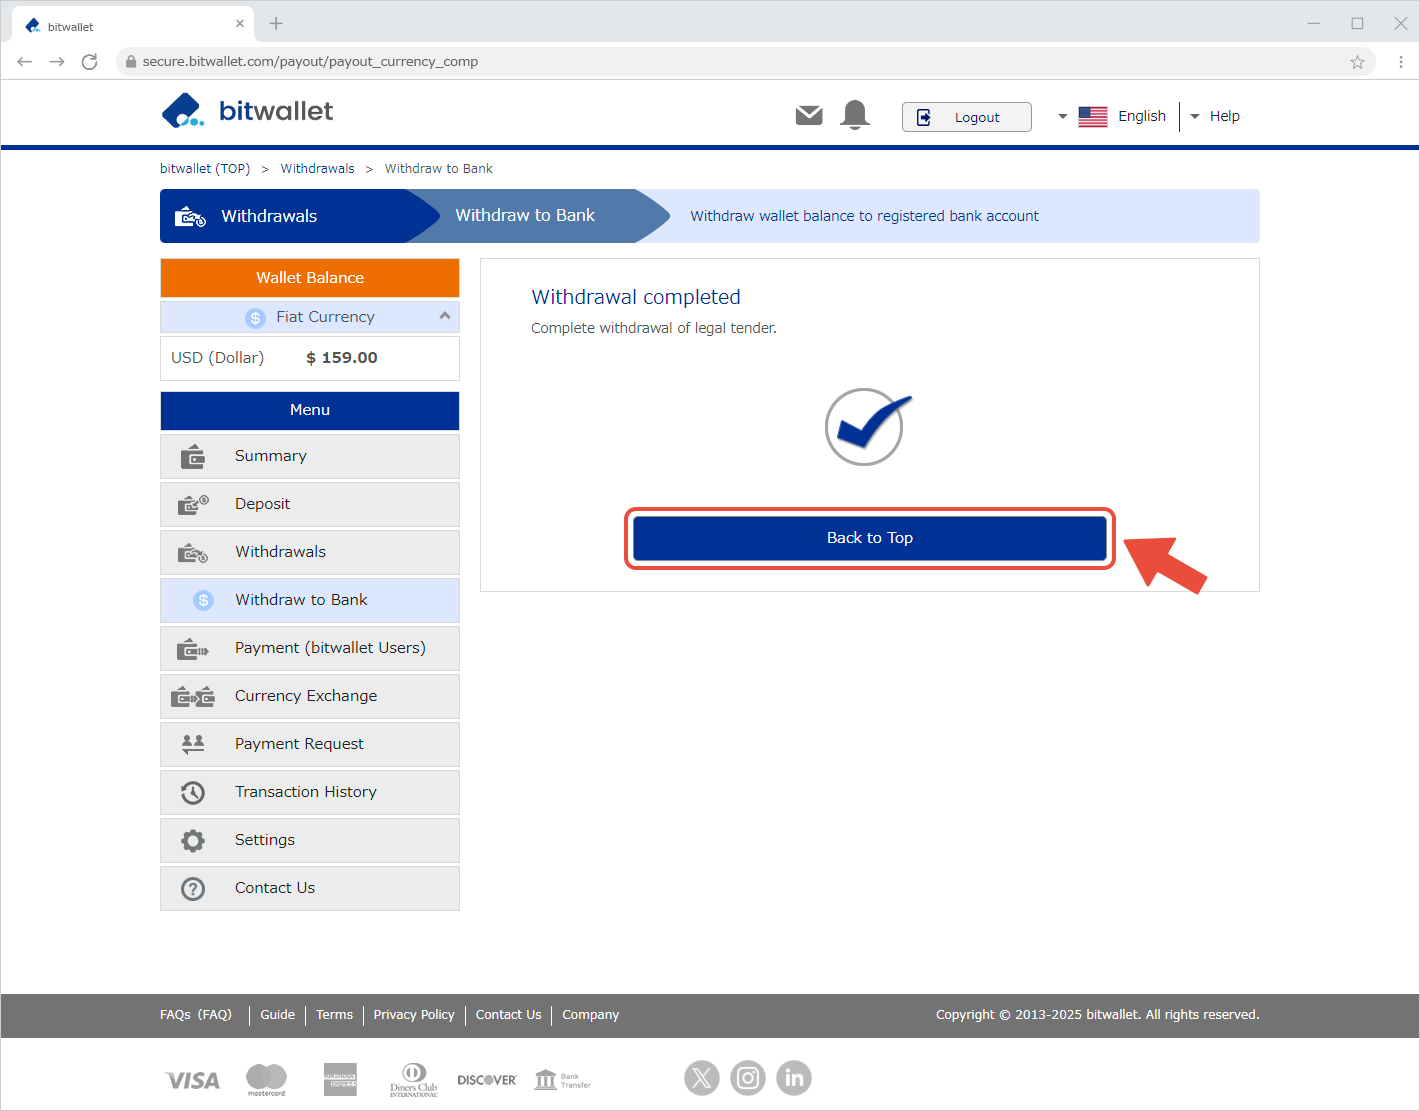The image size is (1420, 1111).
Task: Bookmark this page with star icon
Action: [x=1357, y=62]
